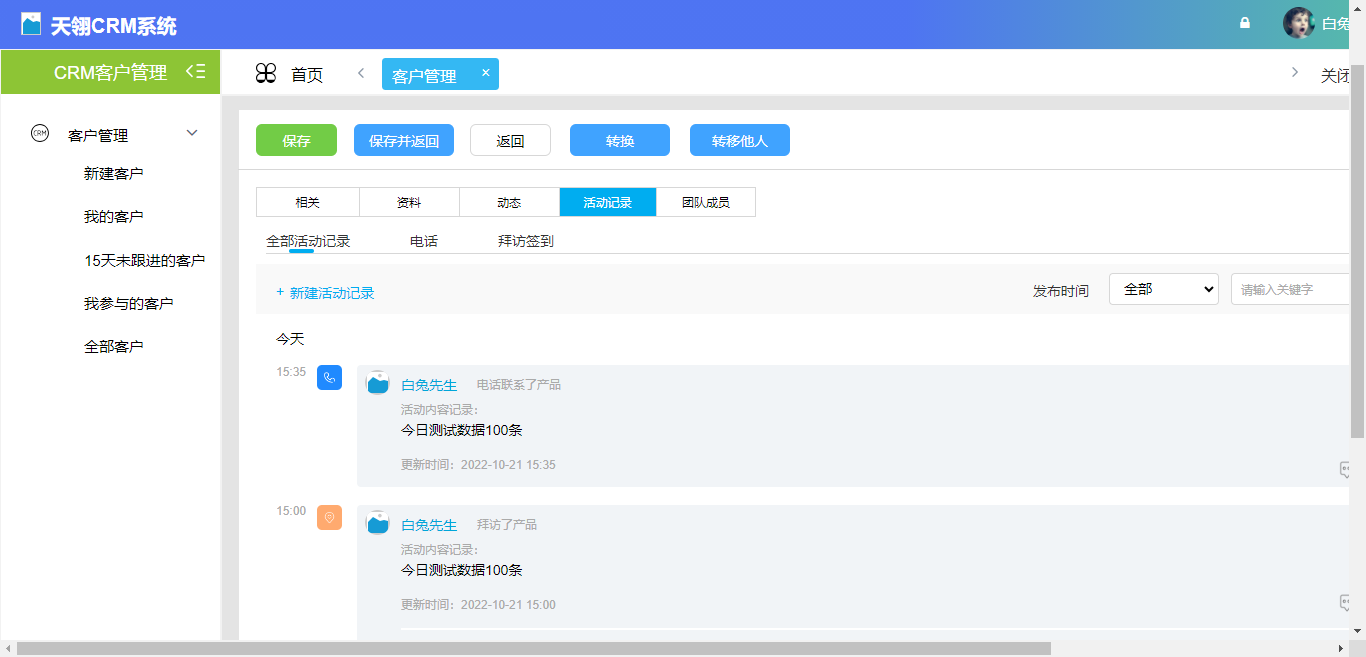1366x657 pixels.
Task: Click the left breadcrumb arrow before 客户管理 tab
Action: (360, 73)
